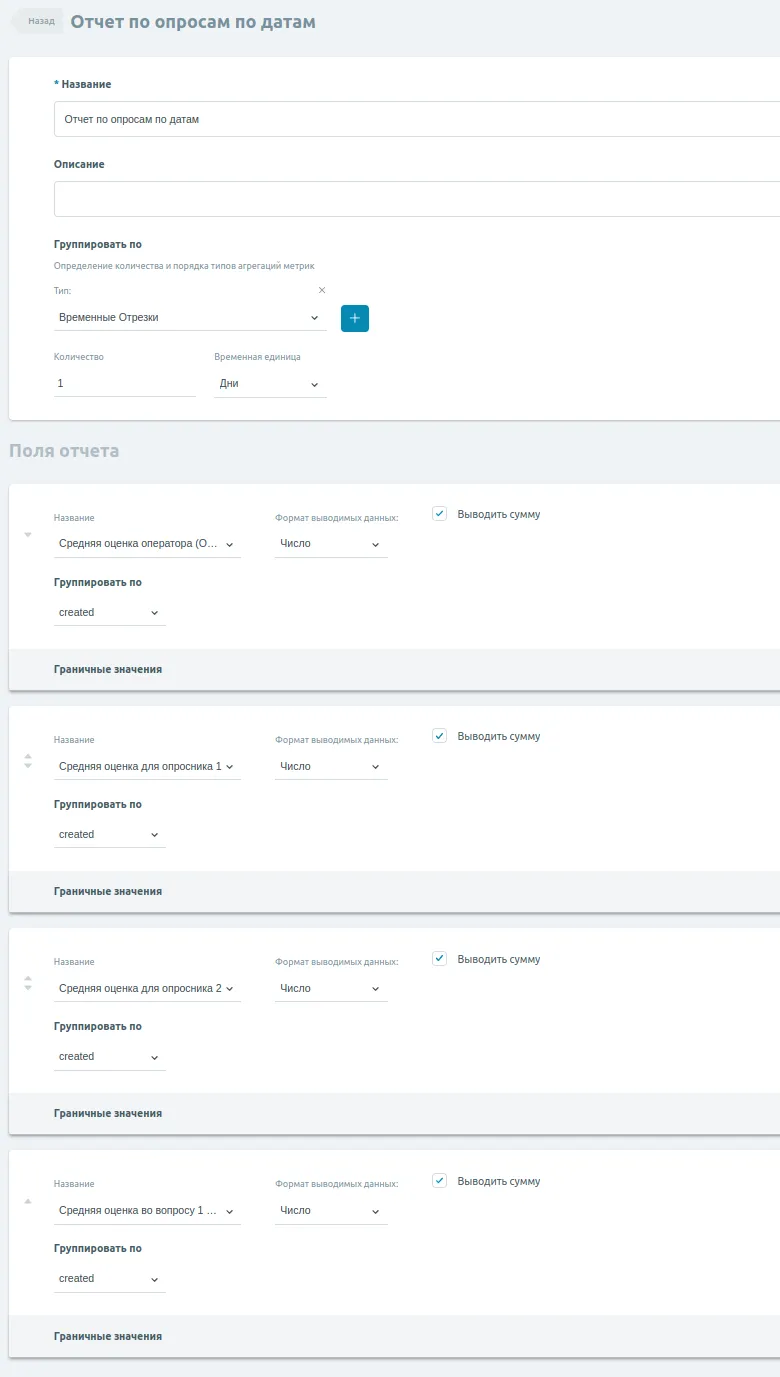The image size is (780, 1377).
Task: Move 'Средняя оценка для опросника 2' field down
Action: tap(28, 989)
